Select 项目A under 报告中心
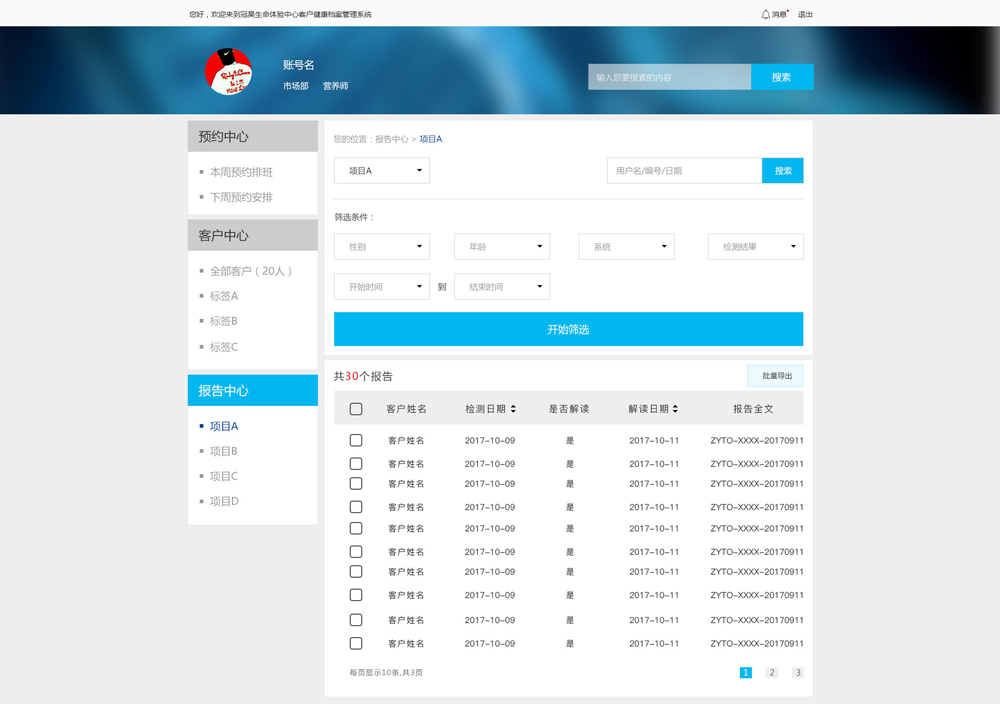This screenshot has width=1000, height=704. point(224,426)
